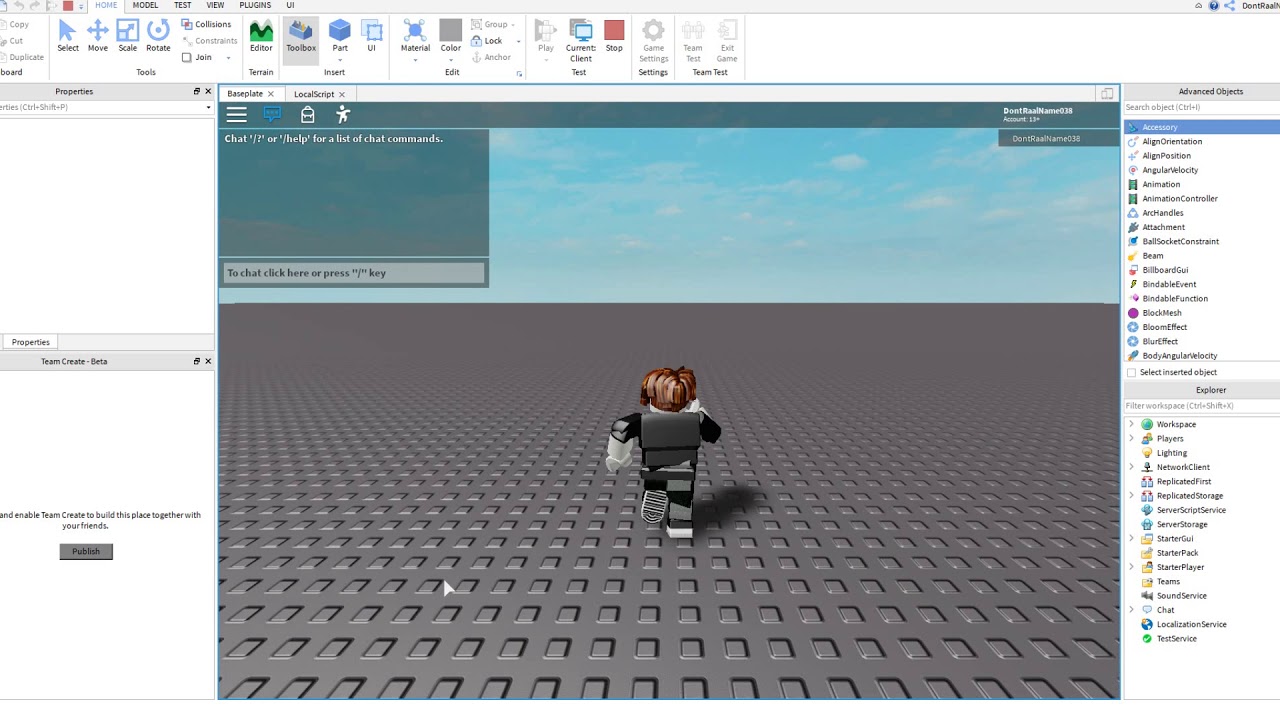
Task: Click the chat input bar
Action: (x=354, y=273)
